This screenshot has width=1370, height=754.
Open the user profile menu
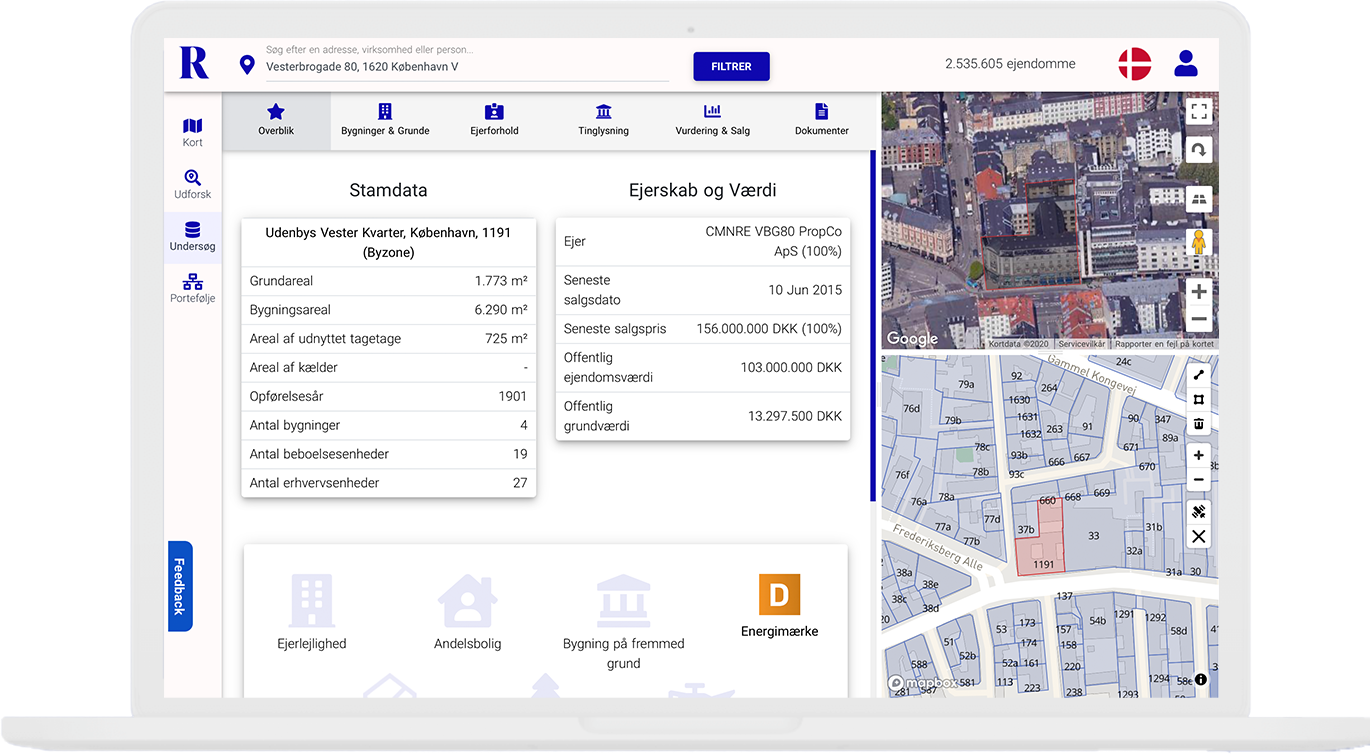pyautogui.click(x=1186, y=64)
